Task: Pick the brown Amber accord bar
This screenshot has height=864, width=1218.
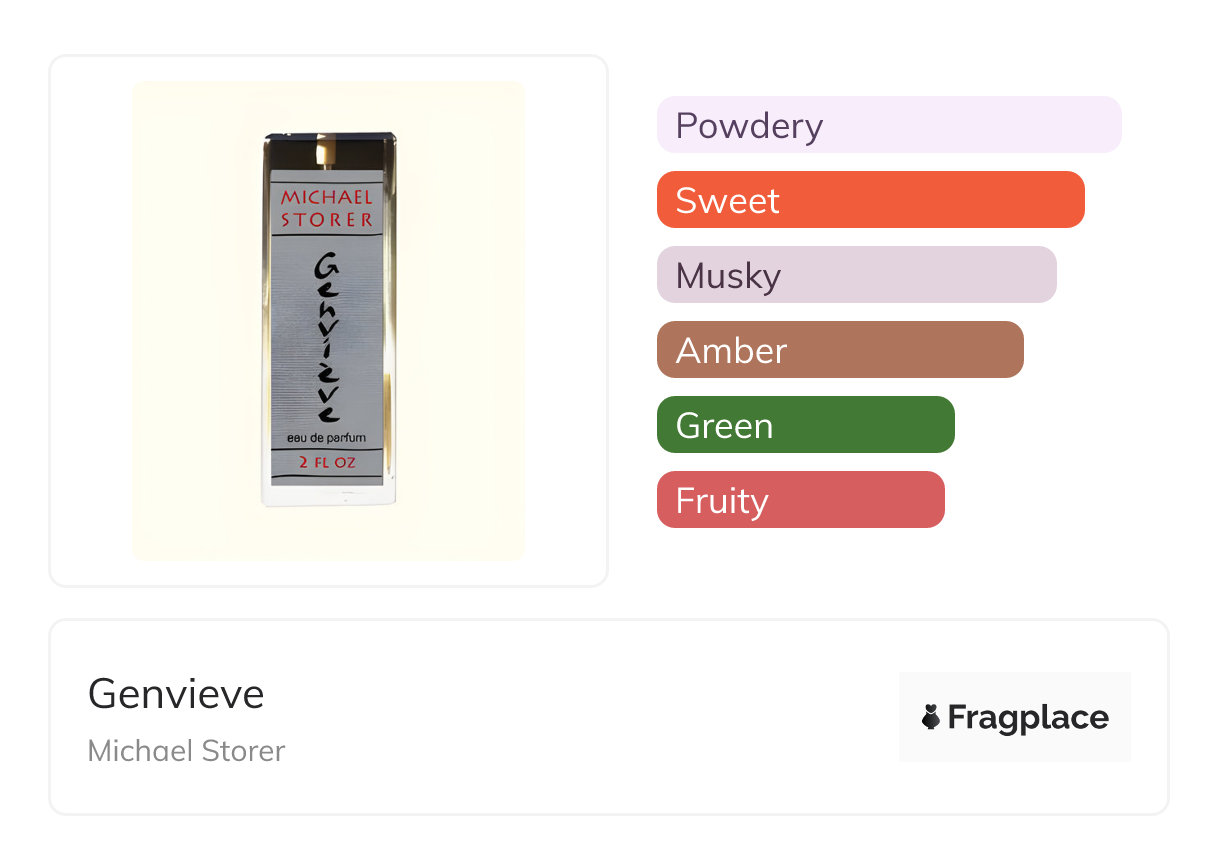Action: pyautogui.click(x=840, y=350)
